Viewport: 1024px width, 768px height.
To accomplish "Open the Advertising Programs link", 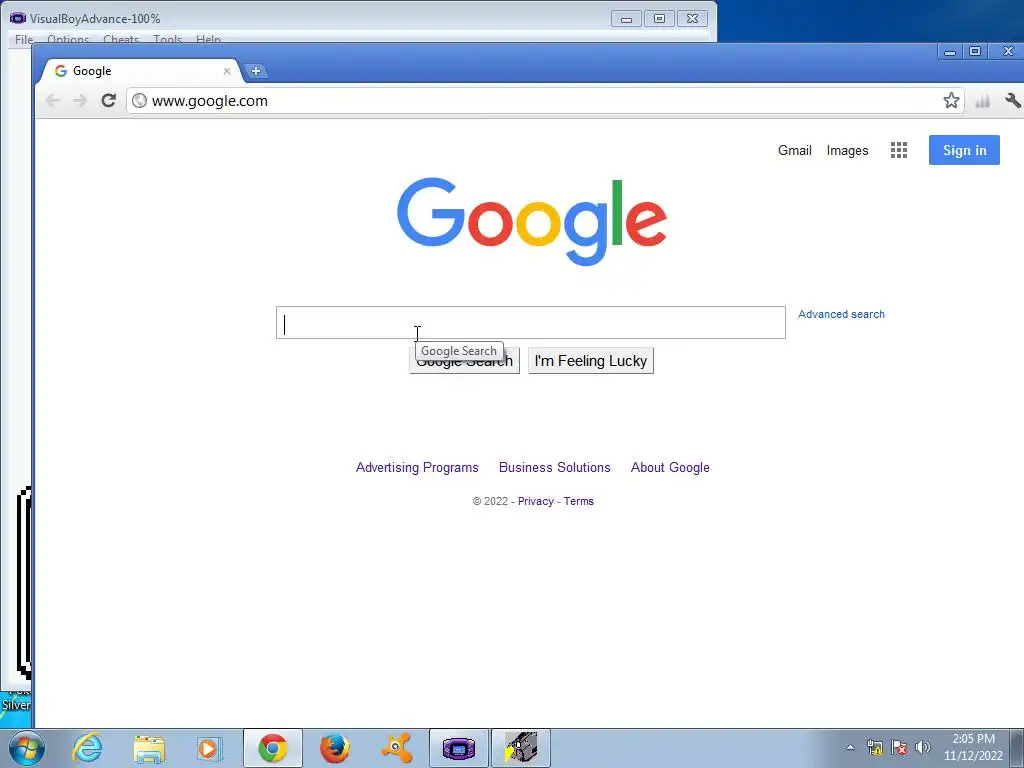I will (417, 468).
